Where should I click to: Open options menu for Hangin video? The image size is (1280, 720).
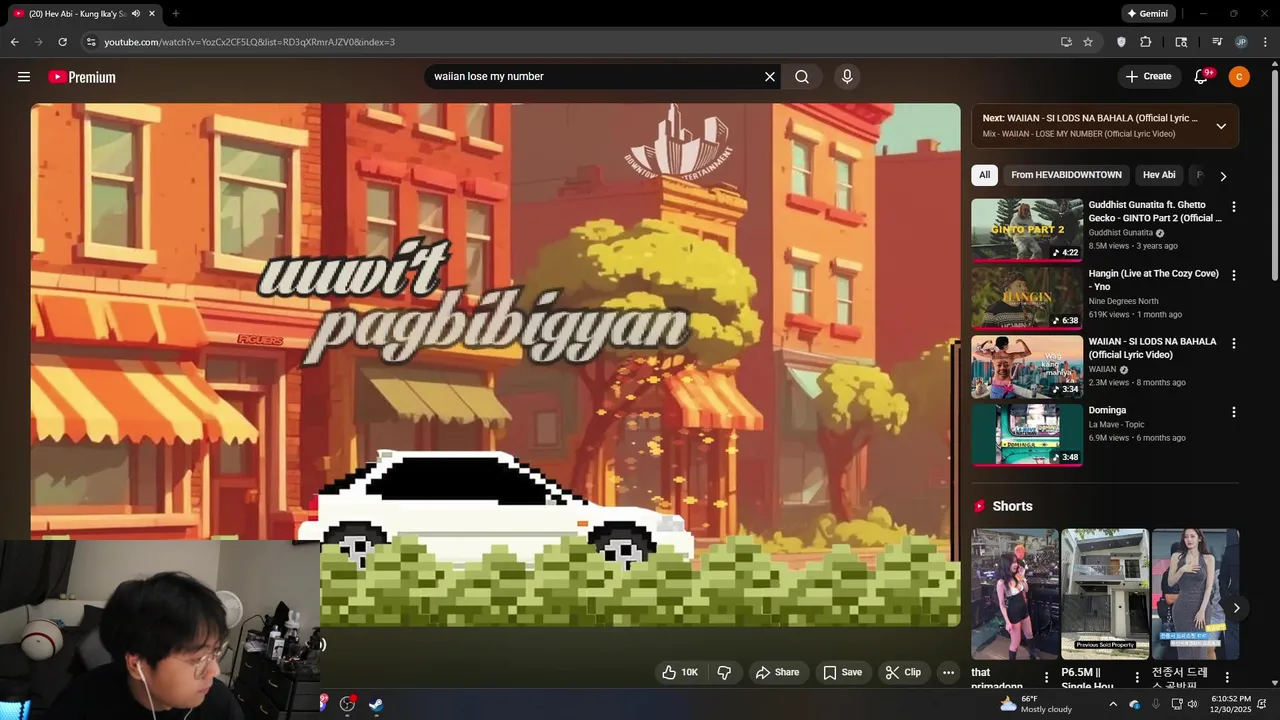pyautogui.click(x=1234, y=275)
